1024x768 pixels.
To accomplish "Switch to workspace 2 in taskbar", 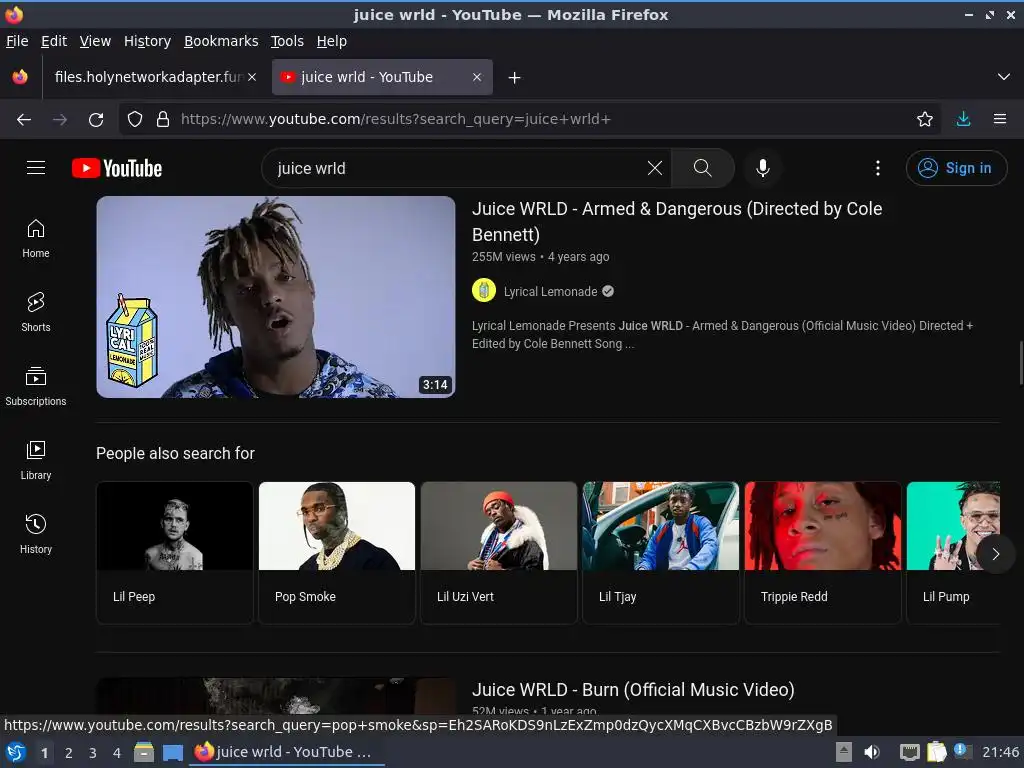I will 69,753.
